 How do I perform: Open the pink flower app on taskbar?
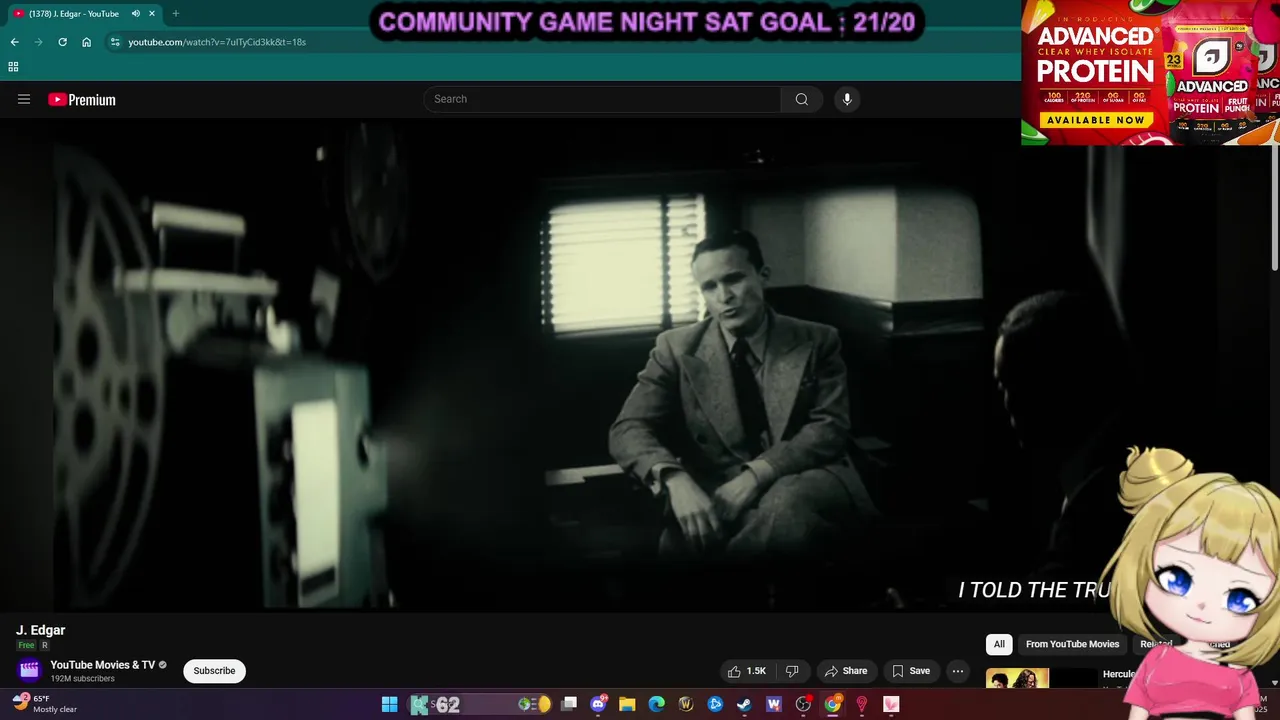890,705
